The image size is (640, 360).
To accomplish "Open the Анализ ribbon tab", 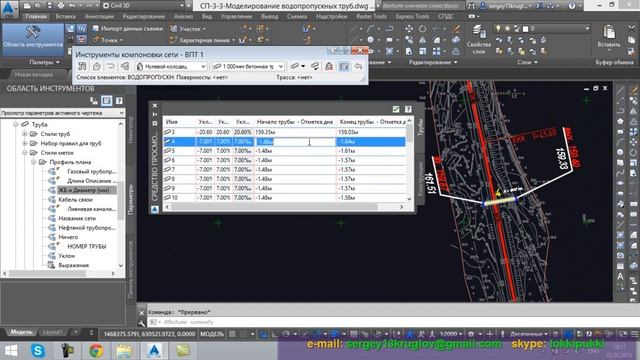I will point(183,16).
